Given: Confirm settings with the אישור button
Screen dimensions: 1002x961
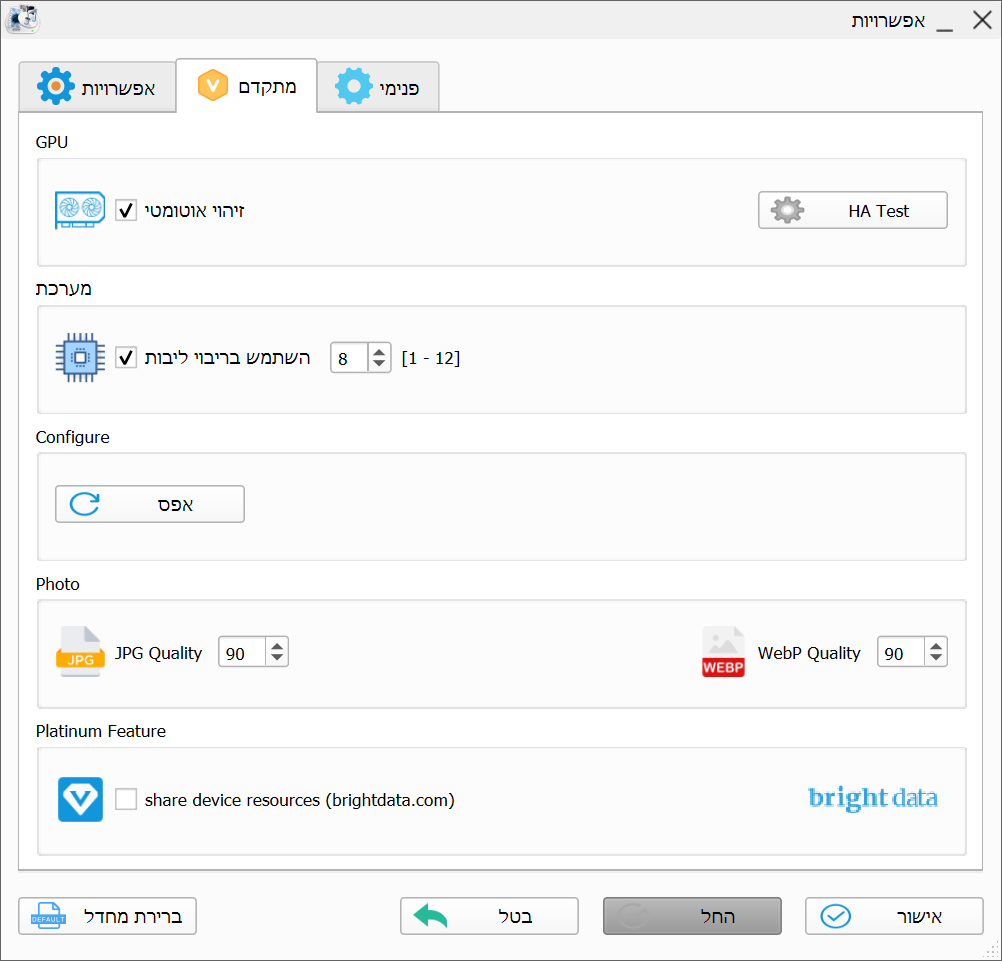Looking at the screenshot, I should point(894,916).
